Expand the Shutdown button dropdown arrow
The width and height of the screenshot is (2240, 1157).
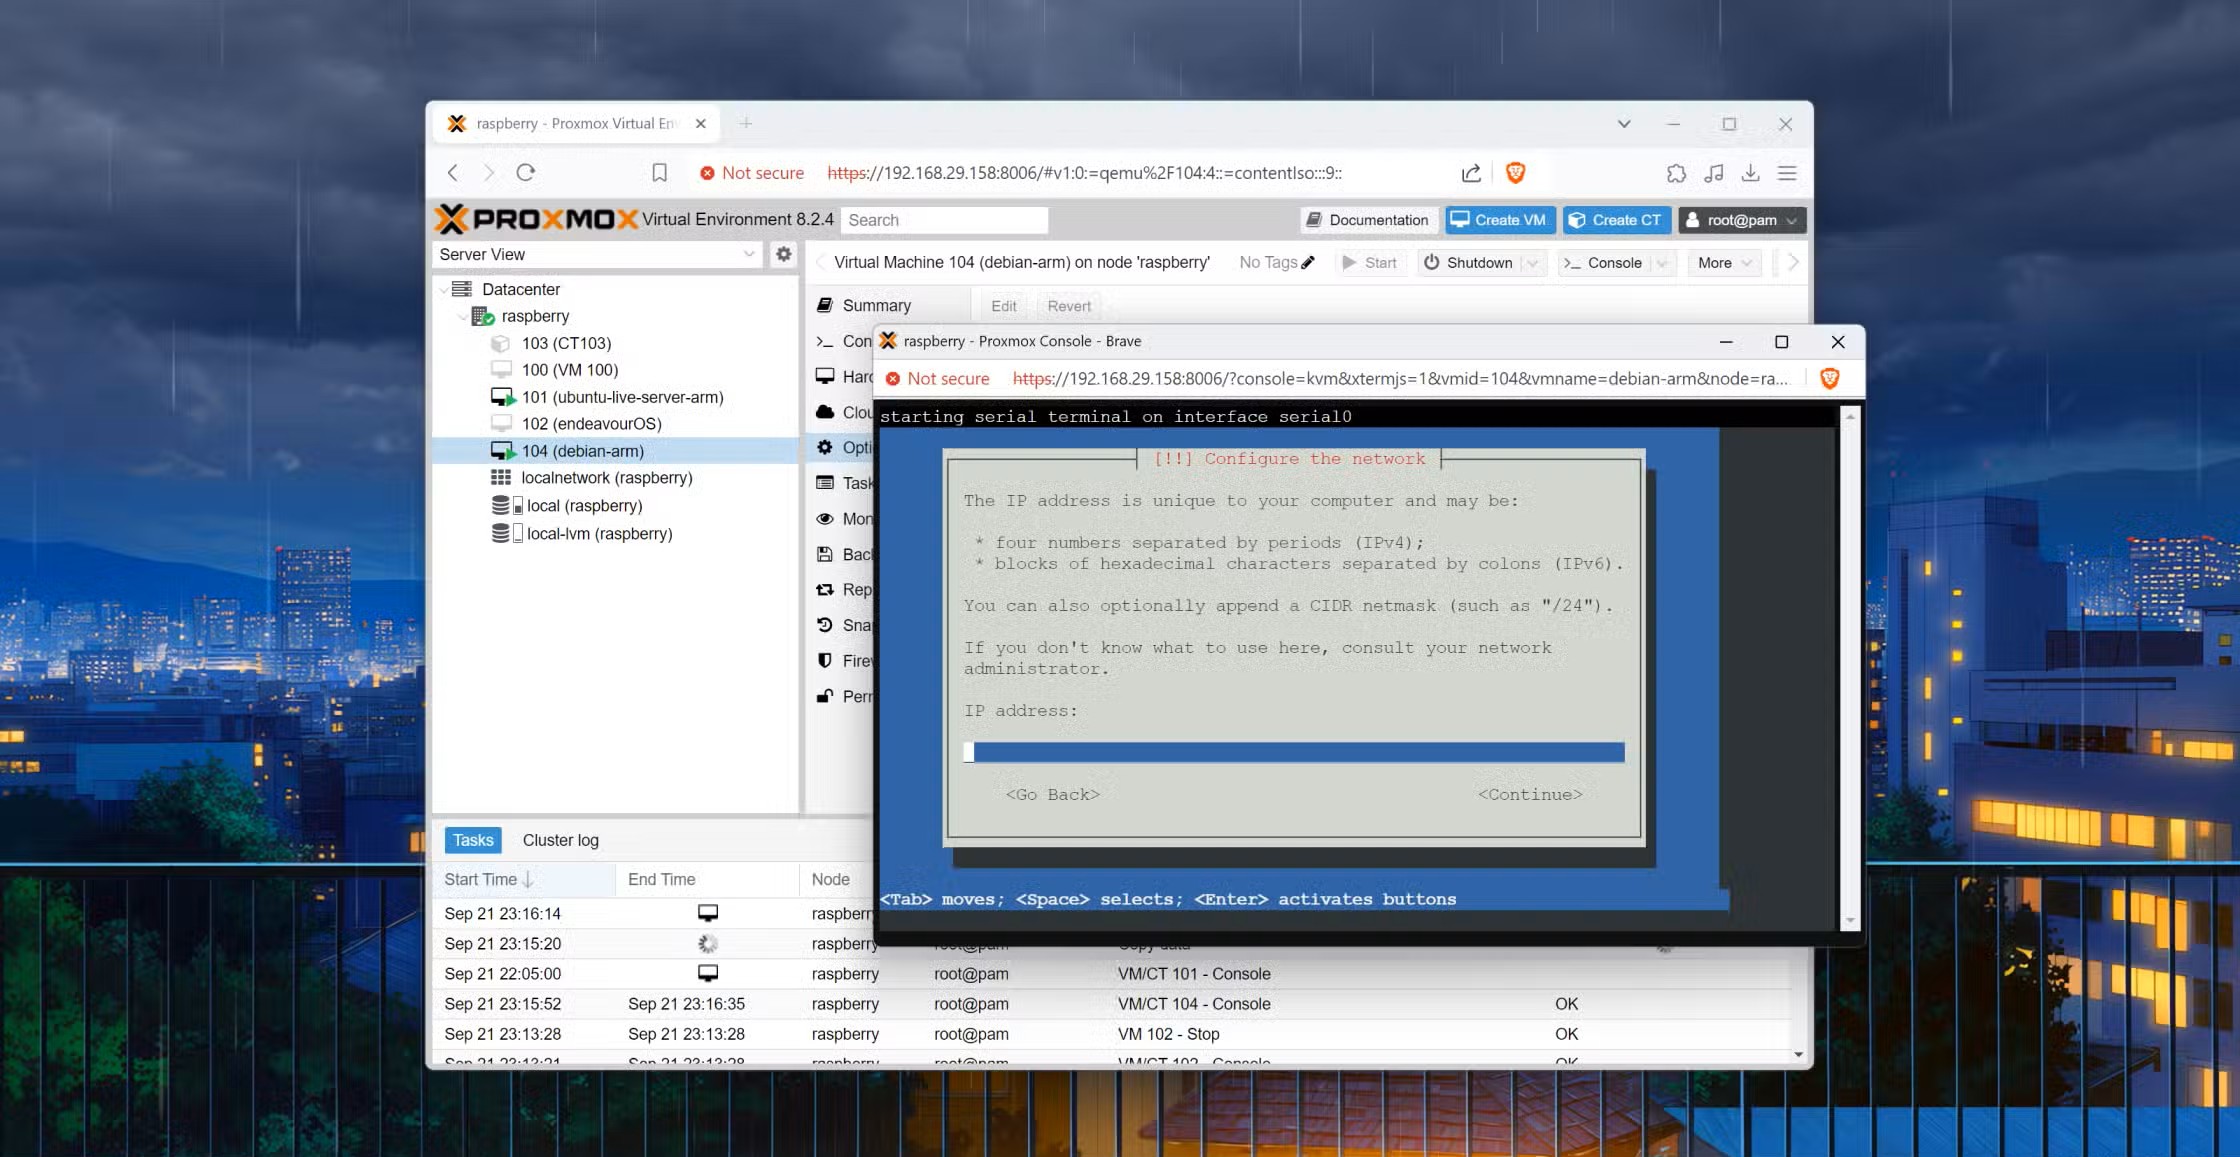click(x=1533, y=263)
